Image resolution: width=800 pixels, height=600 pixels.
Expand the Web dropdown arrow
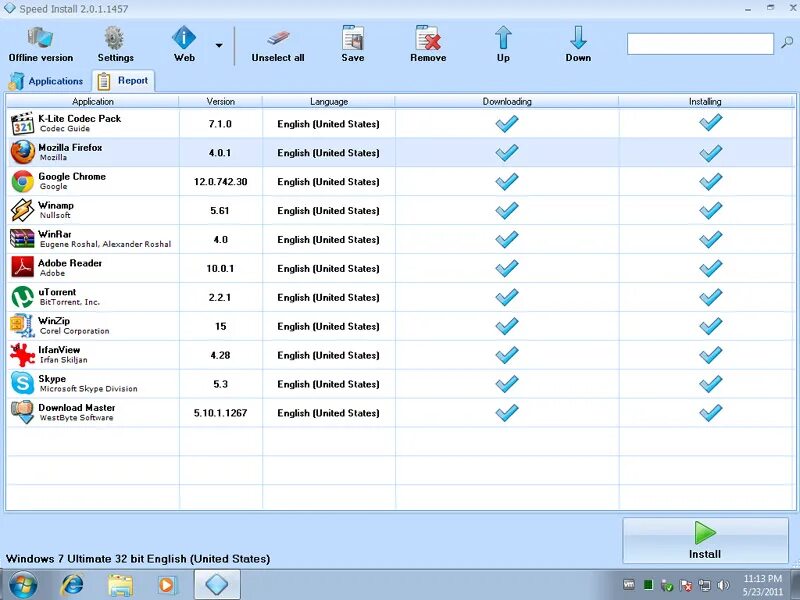[219, 45]
